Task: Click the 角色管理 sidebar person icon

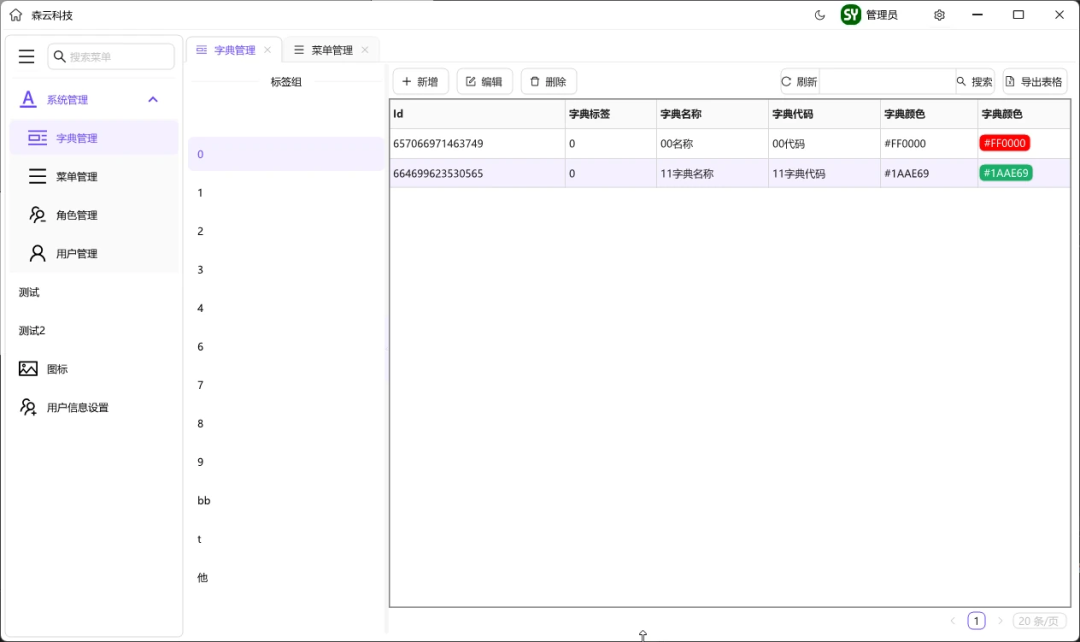Action: pyautogui.click(x=37, y=215)
